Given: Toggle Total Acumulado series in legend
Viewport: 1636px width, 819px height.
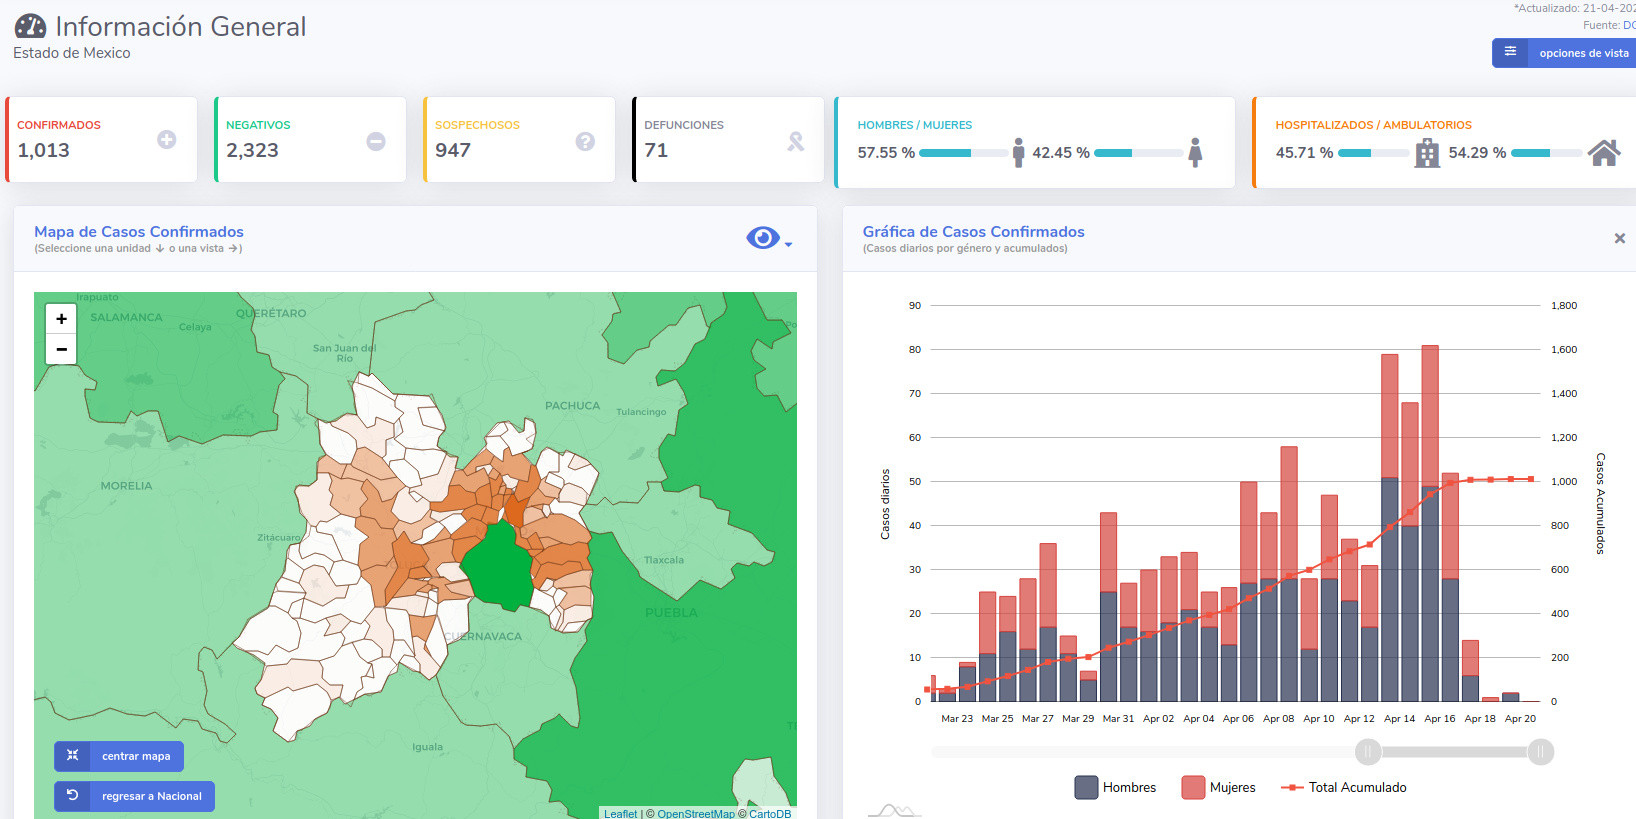Looking at the screenshot, I should [x=1344, y=788].
